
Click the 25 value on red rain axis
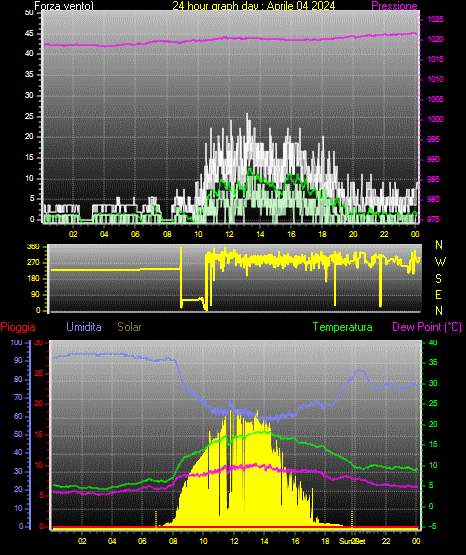(x=39, y=374)
